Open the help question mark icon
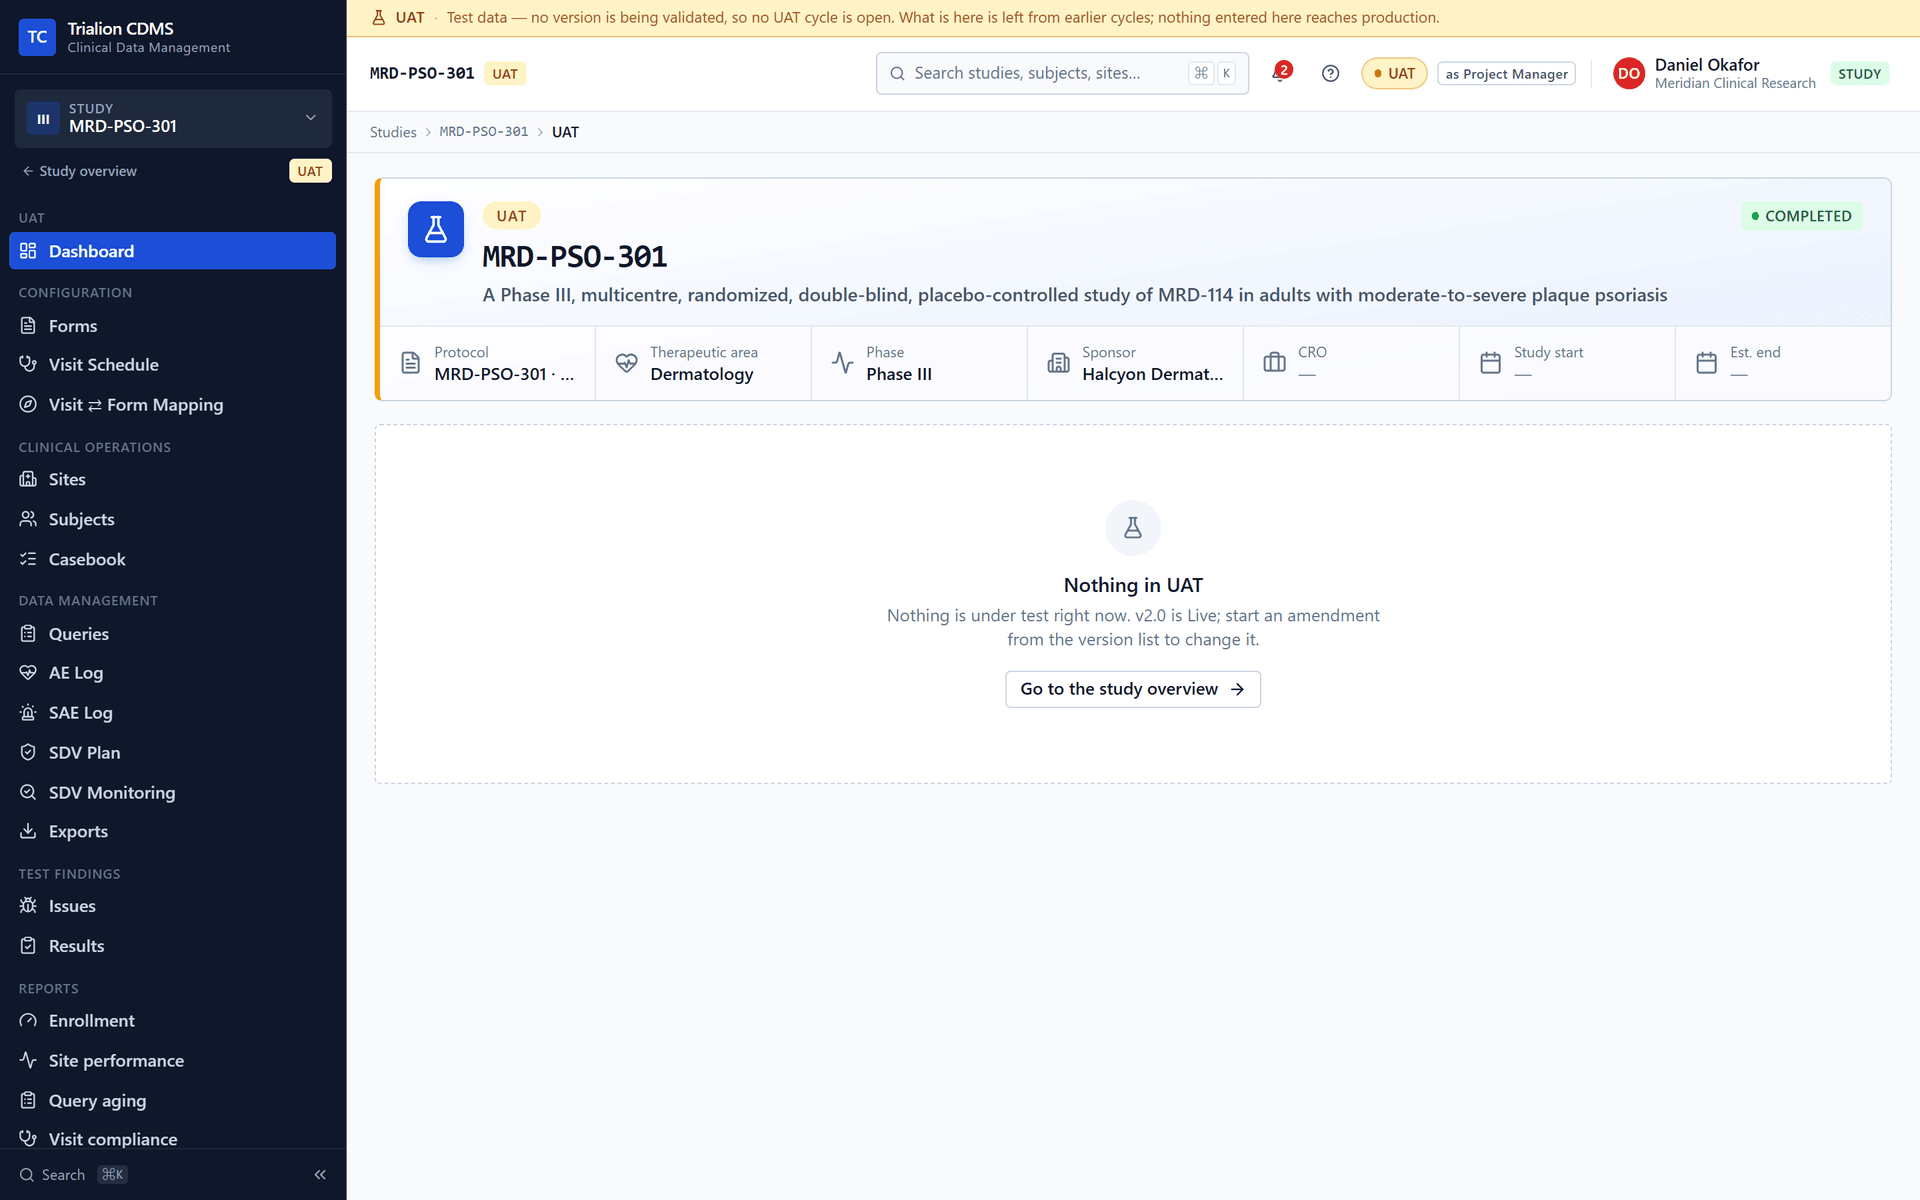Viewport: 1920px width, 1200px height. (x=1330, y=73)
